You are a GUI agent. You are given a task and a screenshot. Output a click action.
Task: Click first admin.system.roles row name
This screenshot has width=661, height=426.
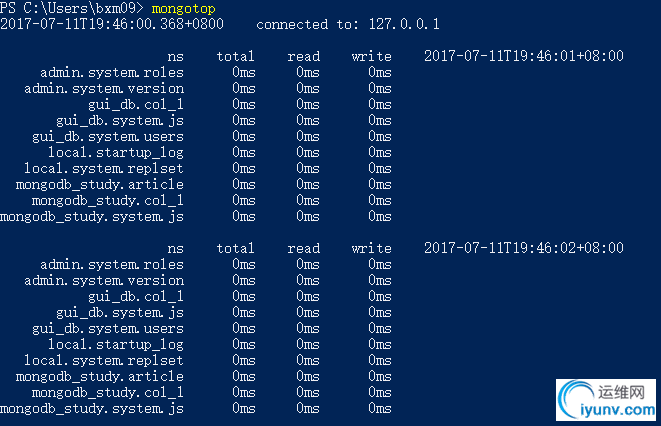(x=112, y=72)
